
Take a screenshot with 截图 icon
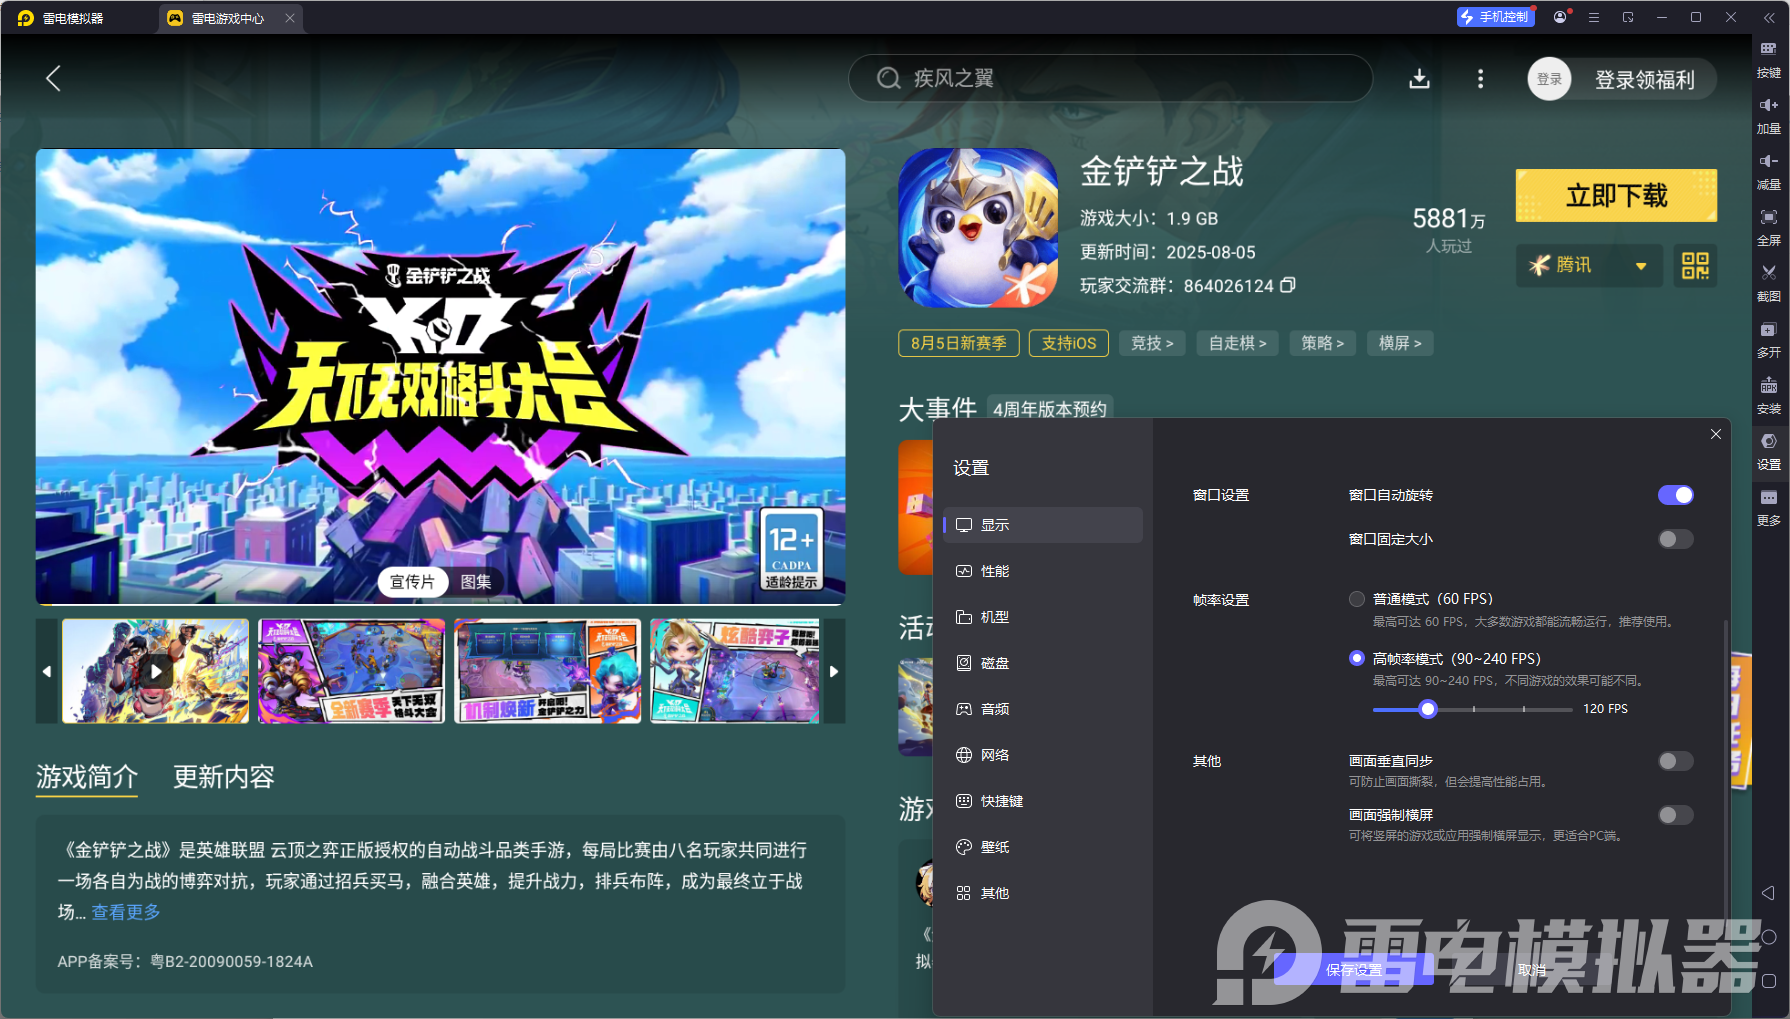tap(1769, 283)
